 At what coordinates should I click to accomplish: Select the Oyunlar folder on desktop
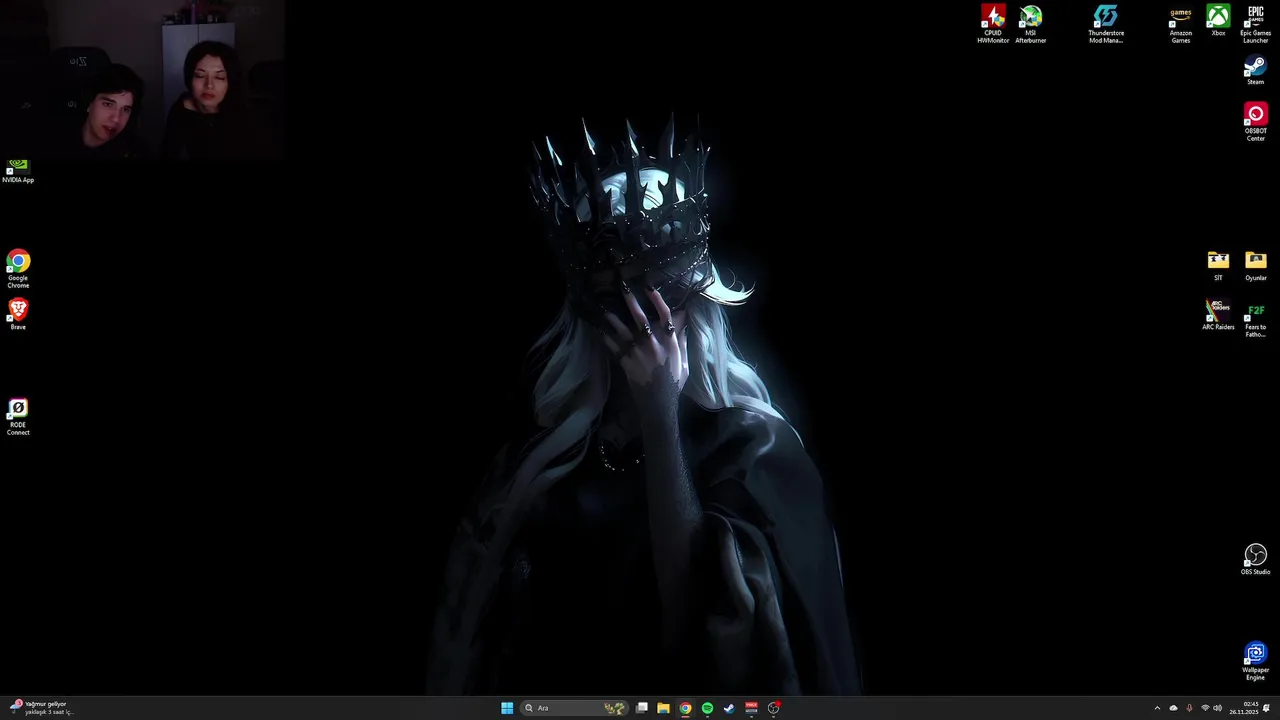click(x=1256, y=266)
